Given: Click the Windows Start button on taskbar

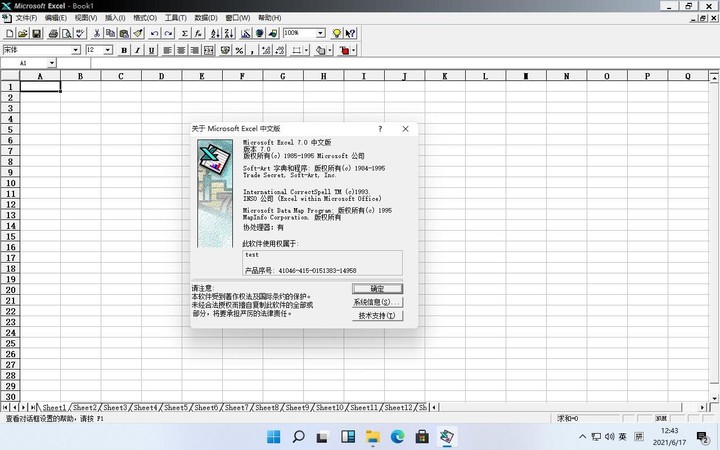Looking at the screenshot, I should (x=272, y=437).
